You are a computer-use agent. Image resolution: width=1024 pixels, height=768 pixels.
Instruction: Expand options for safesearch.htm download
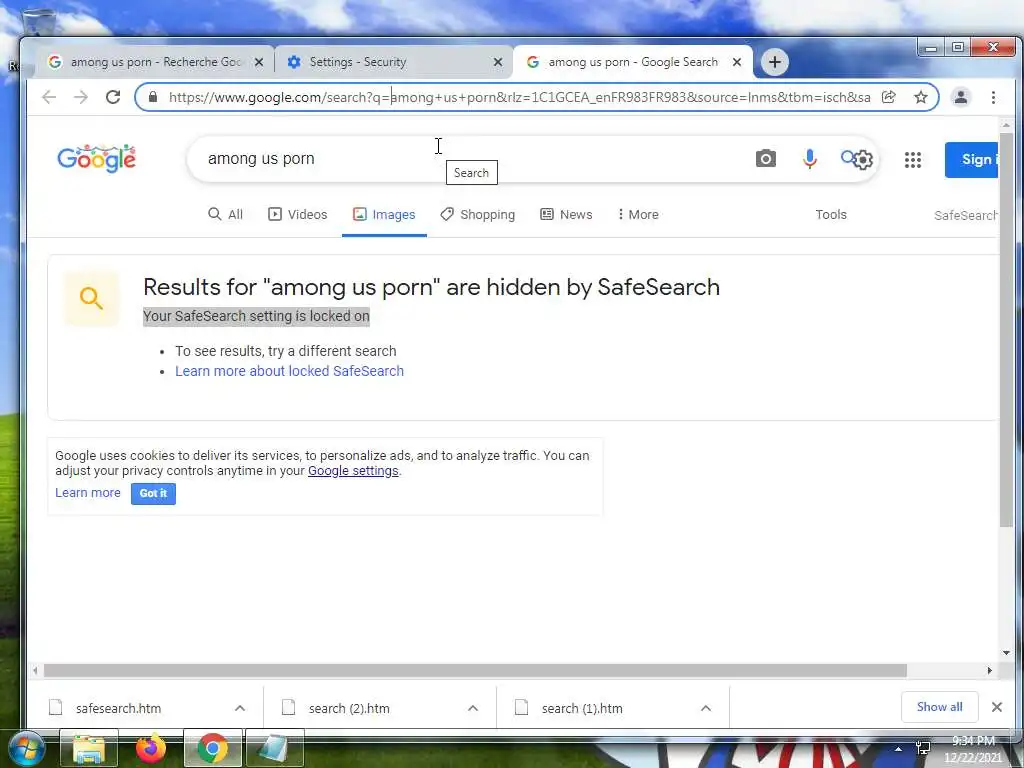pos(240,708)
